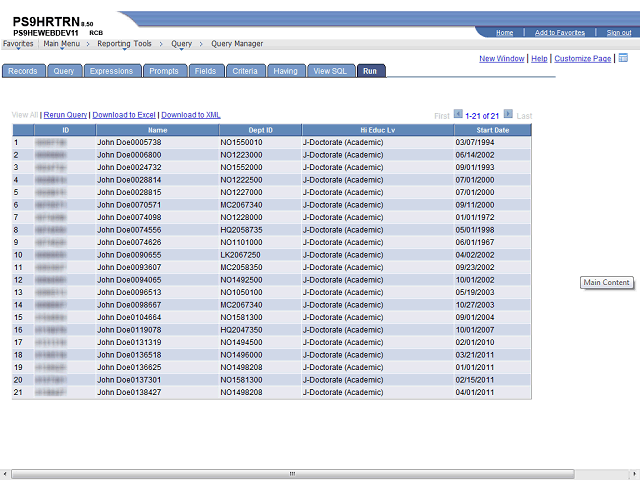Click department cell NO1227000
640x480 pixels.
[241, 192]
